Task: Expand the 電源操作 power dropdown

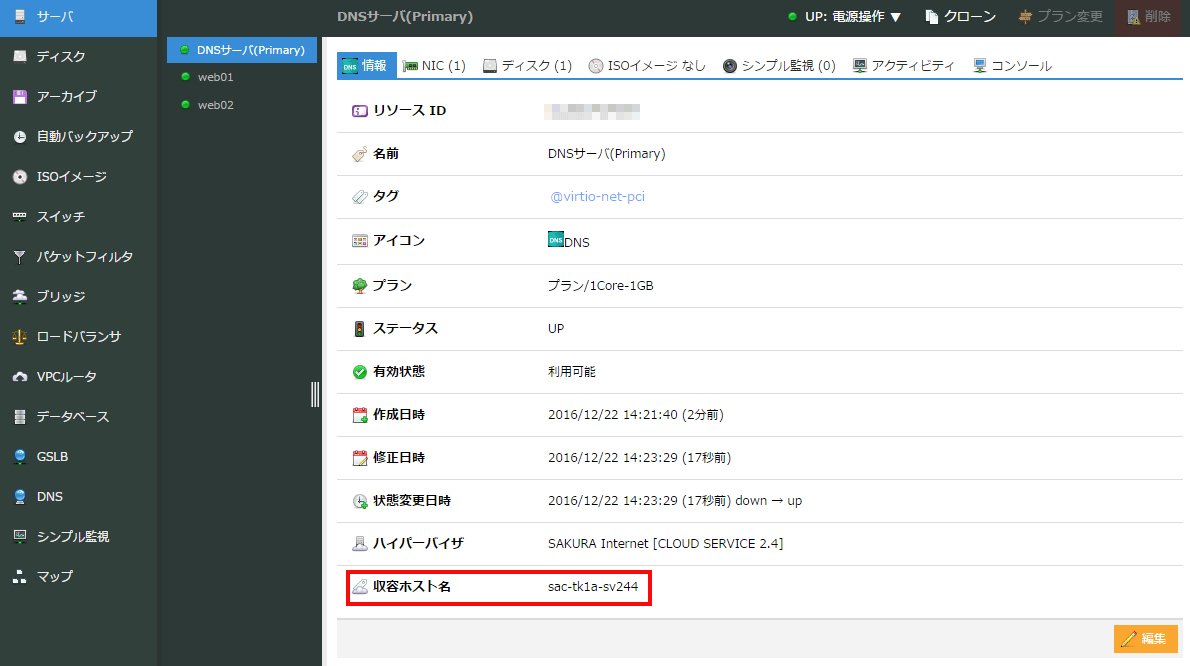Action: click(845, 17)
